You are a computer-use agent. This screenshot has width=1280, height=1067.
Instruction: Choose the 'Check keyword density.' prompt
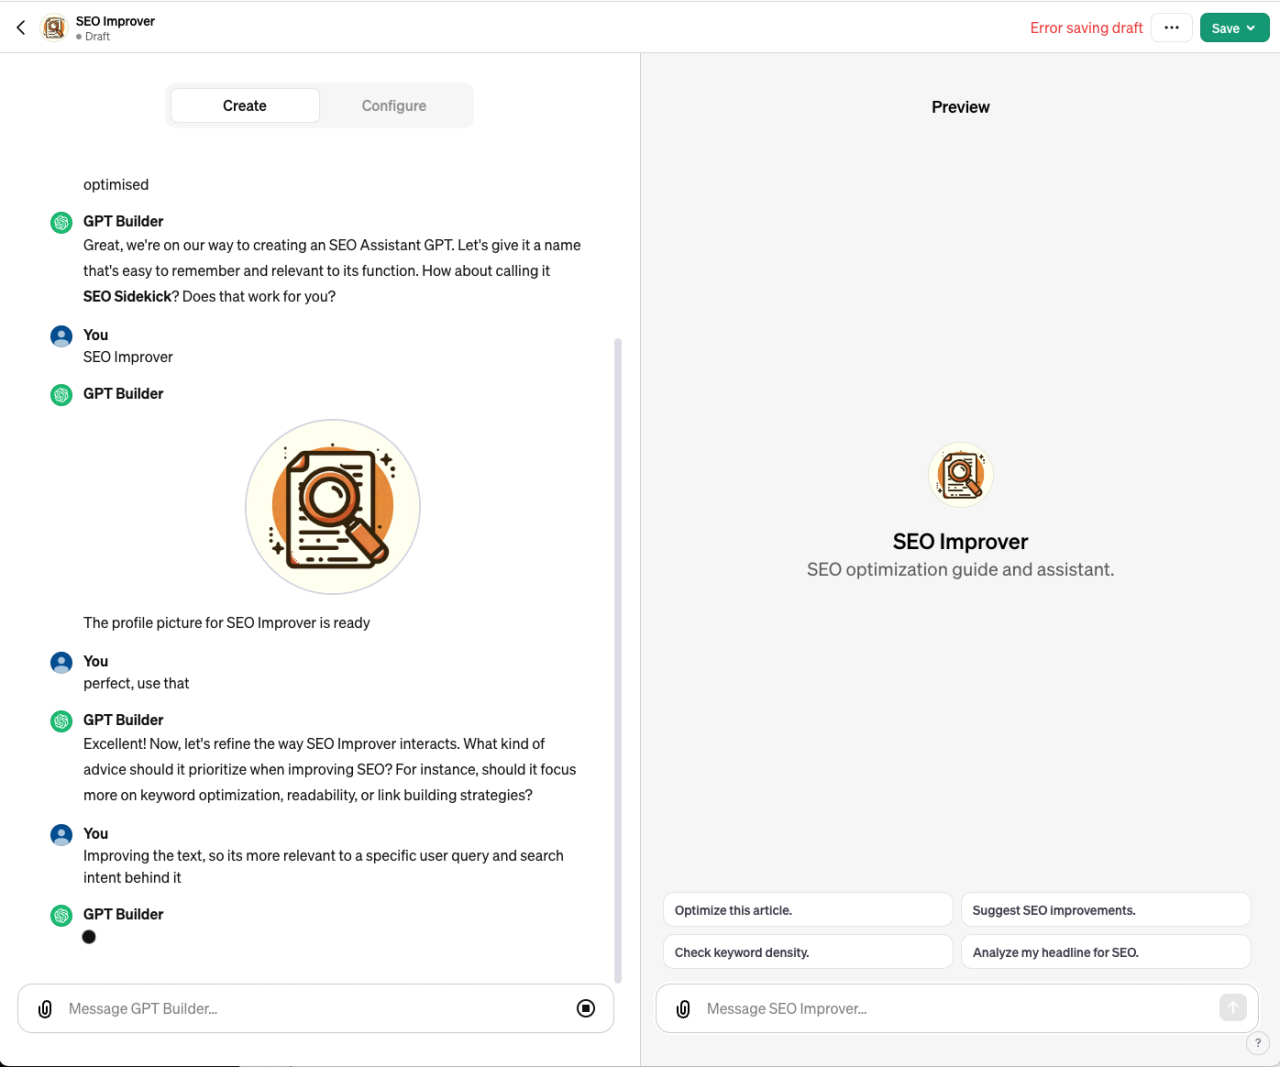pyautogui.click(x=808, y=952)
